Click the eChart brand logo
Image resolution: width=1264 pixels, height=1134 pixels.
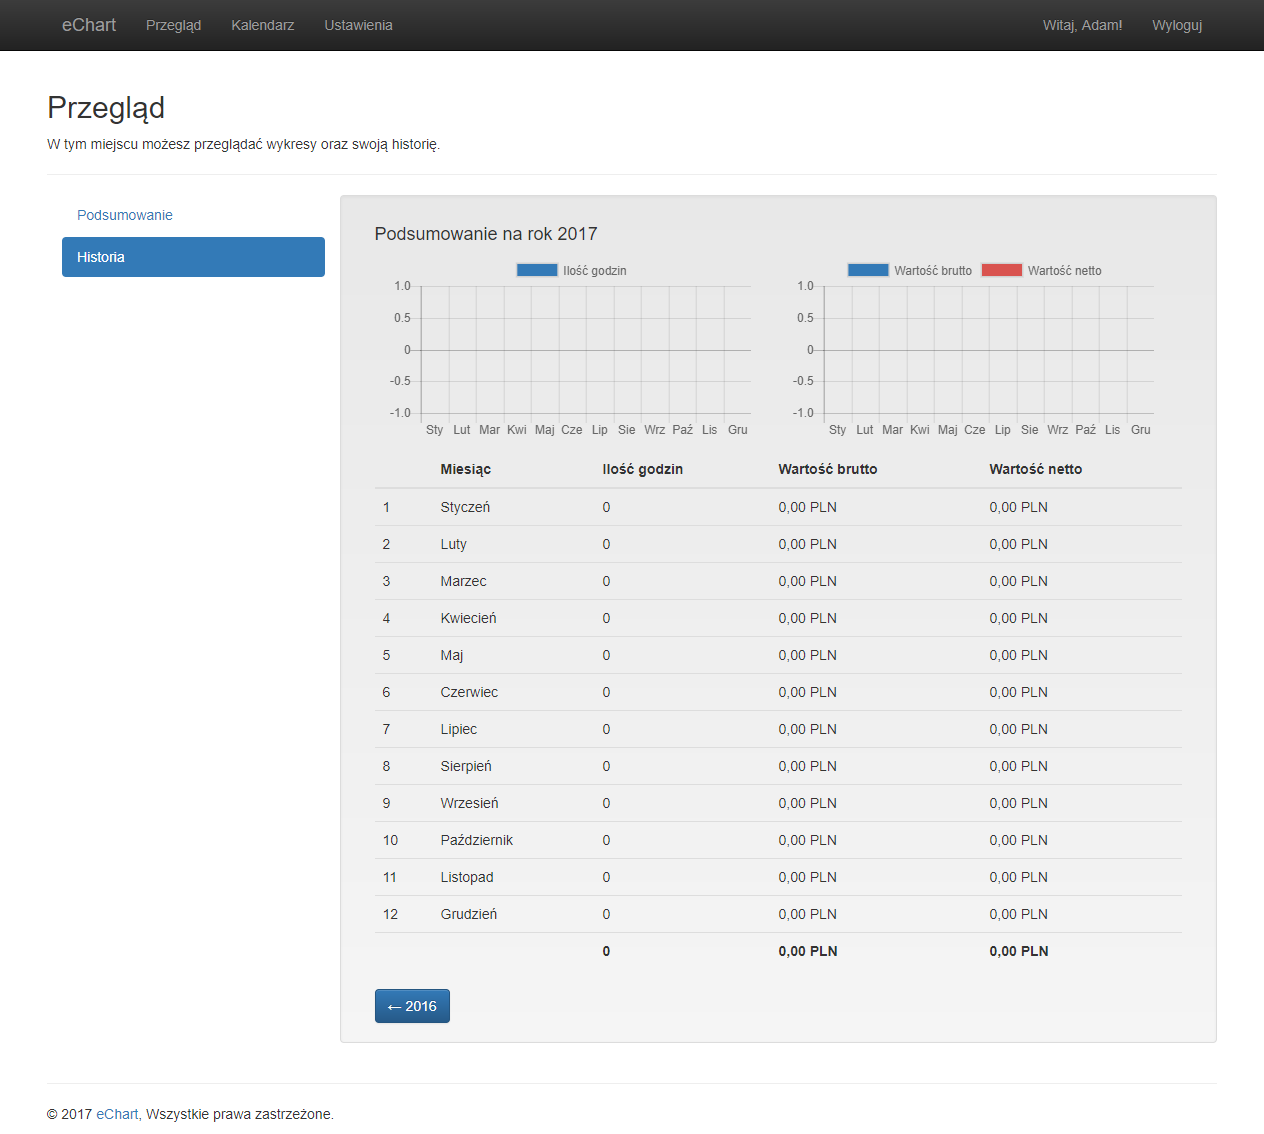click(89, 25)
